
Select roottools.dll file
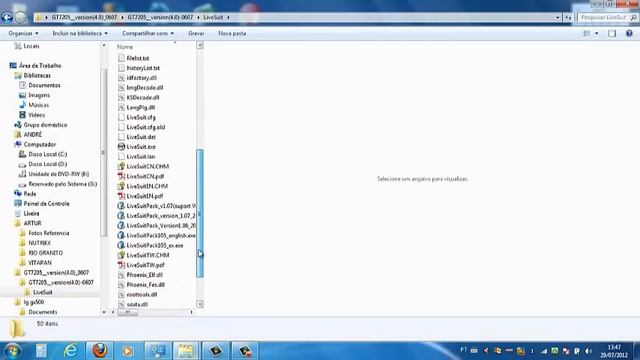tap(142, 294)
